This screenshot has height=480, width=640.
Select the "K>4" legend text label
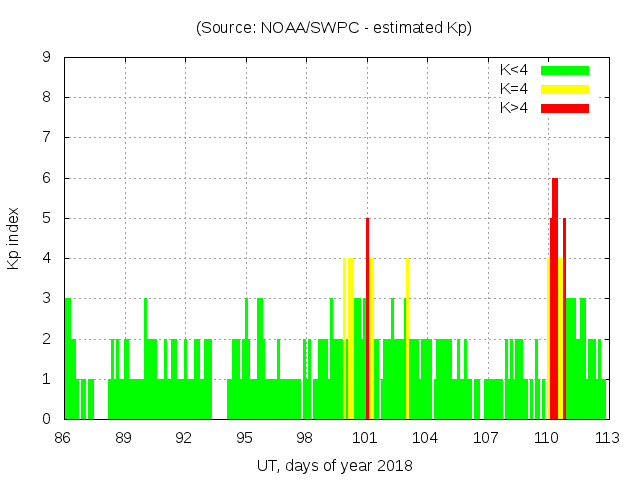[514, 108]
